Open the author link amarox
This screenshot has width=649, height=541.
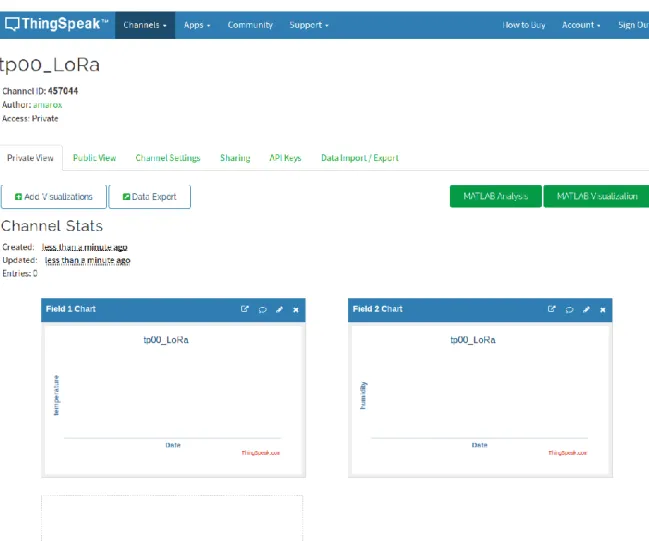point(48,105)
